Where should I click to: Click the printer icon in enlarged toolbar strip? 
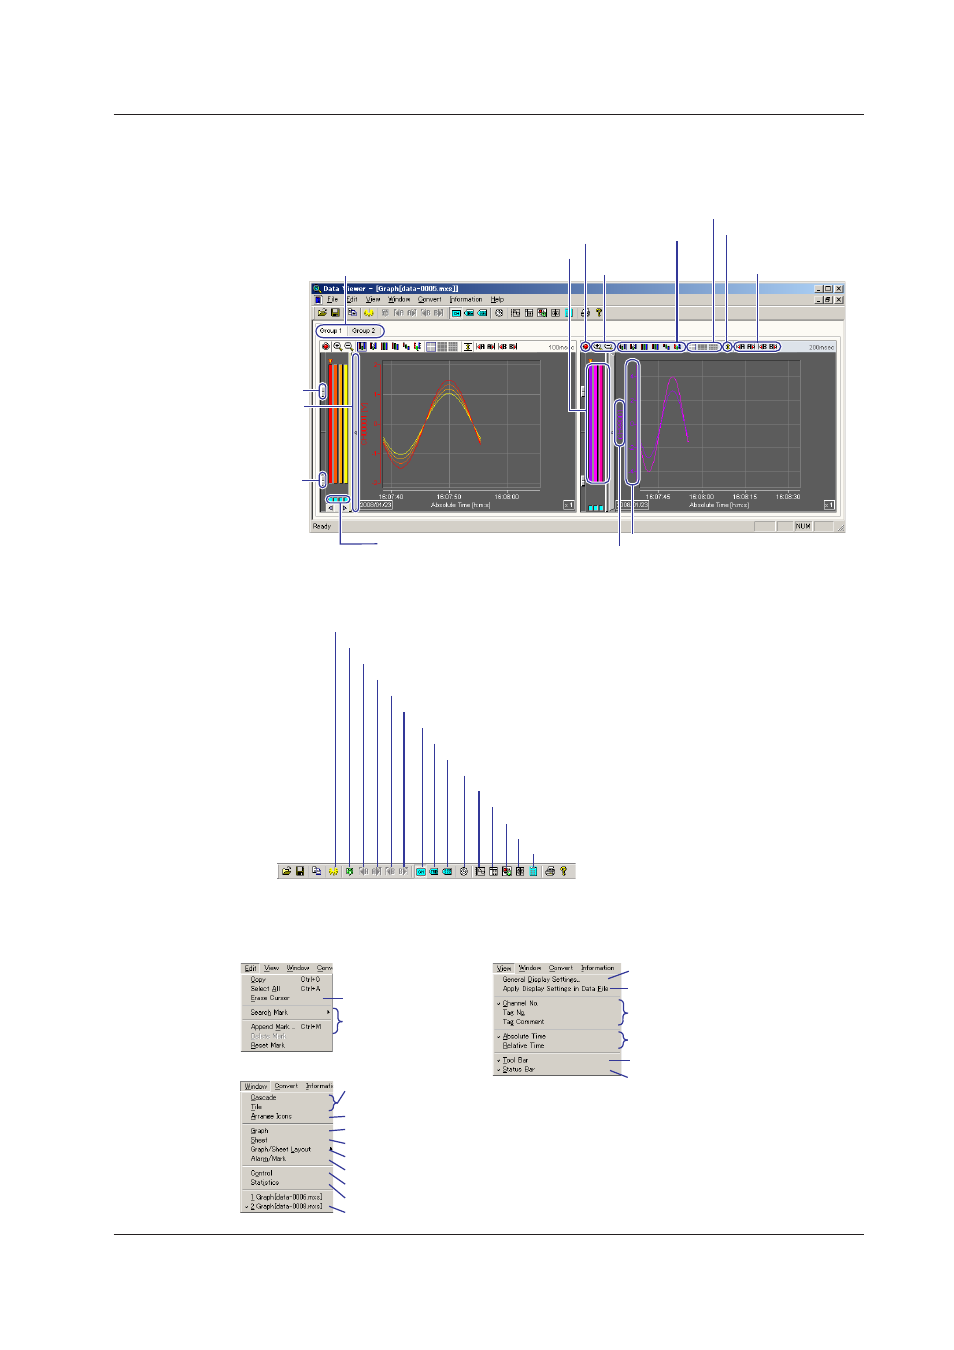pos(549,871)
